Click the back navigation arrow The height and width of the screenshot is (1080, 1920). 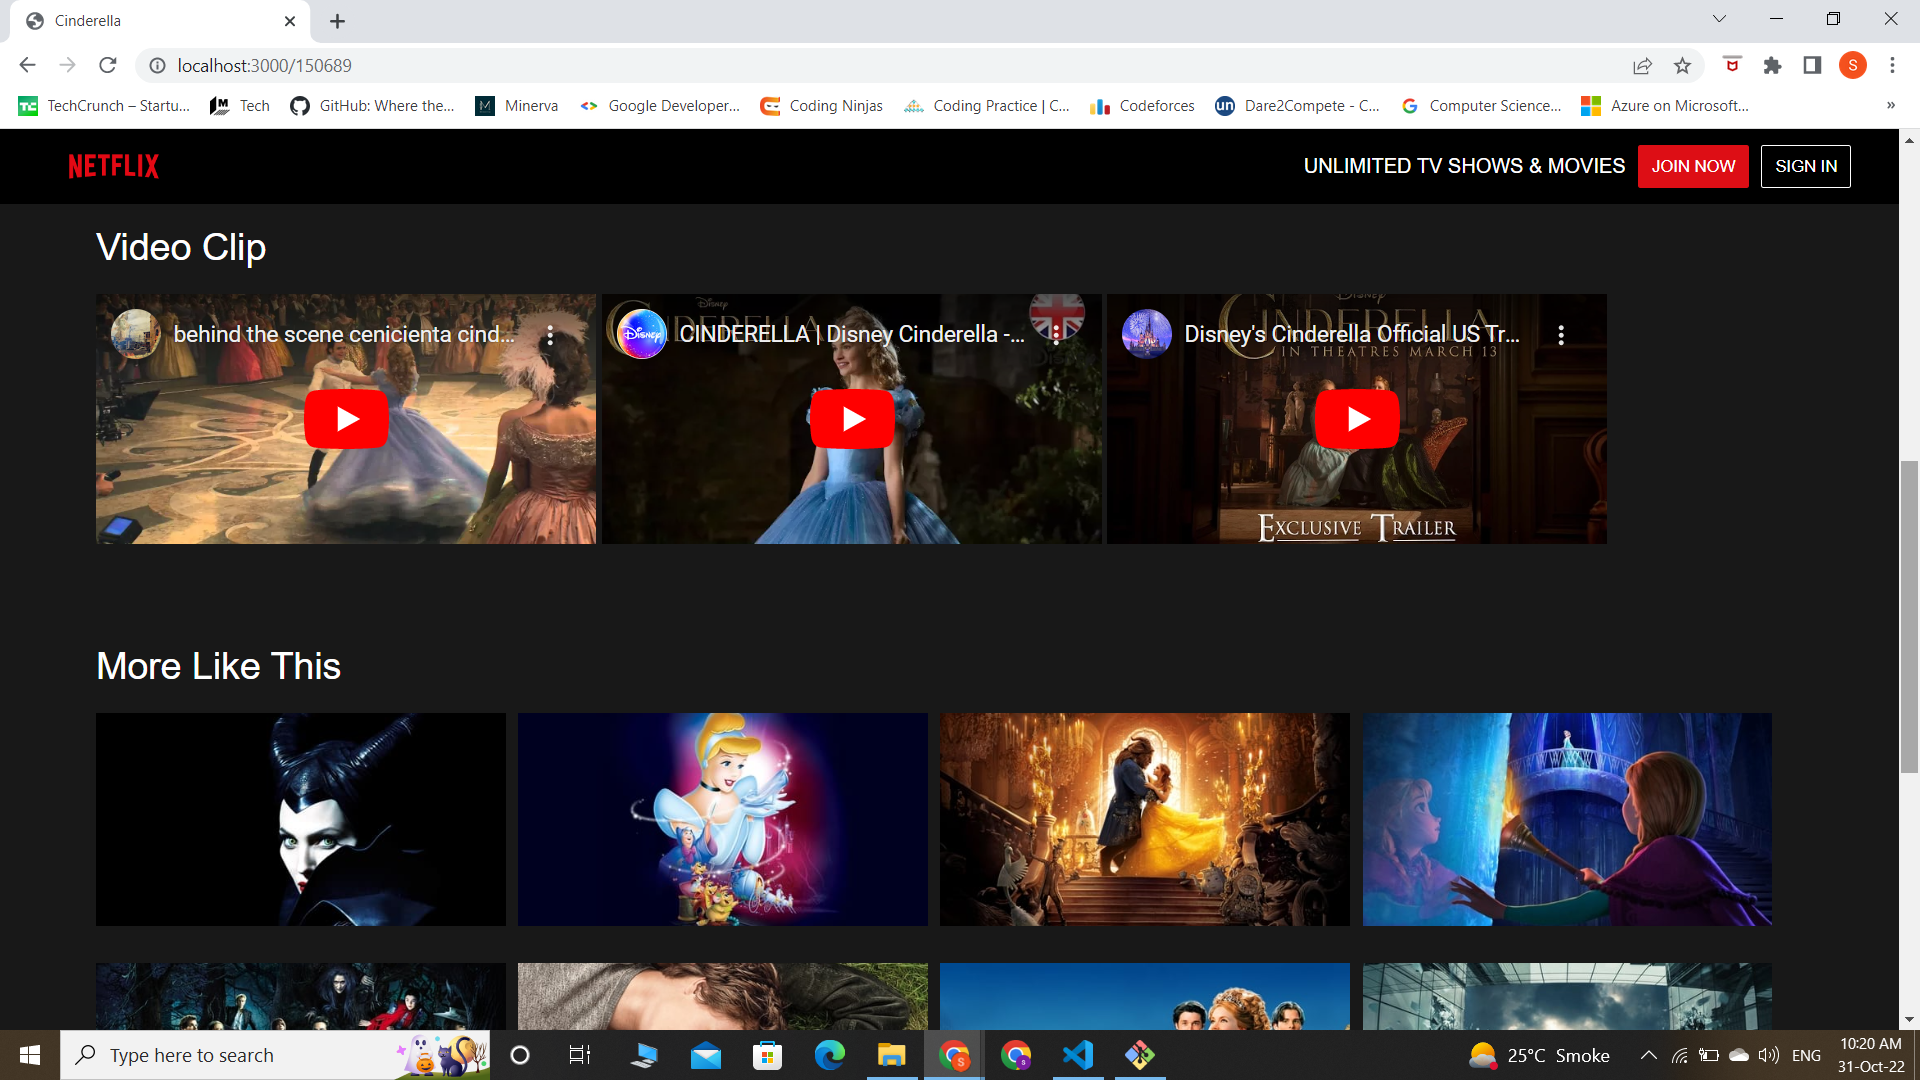(26, 65)
